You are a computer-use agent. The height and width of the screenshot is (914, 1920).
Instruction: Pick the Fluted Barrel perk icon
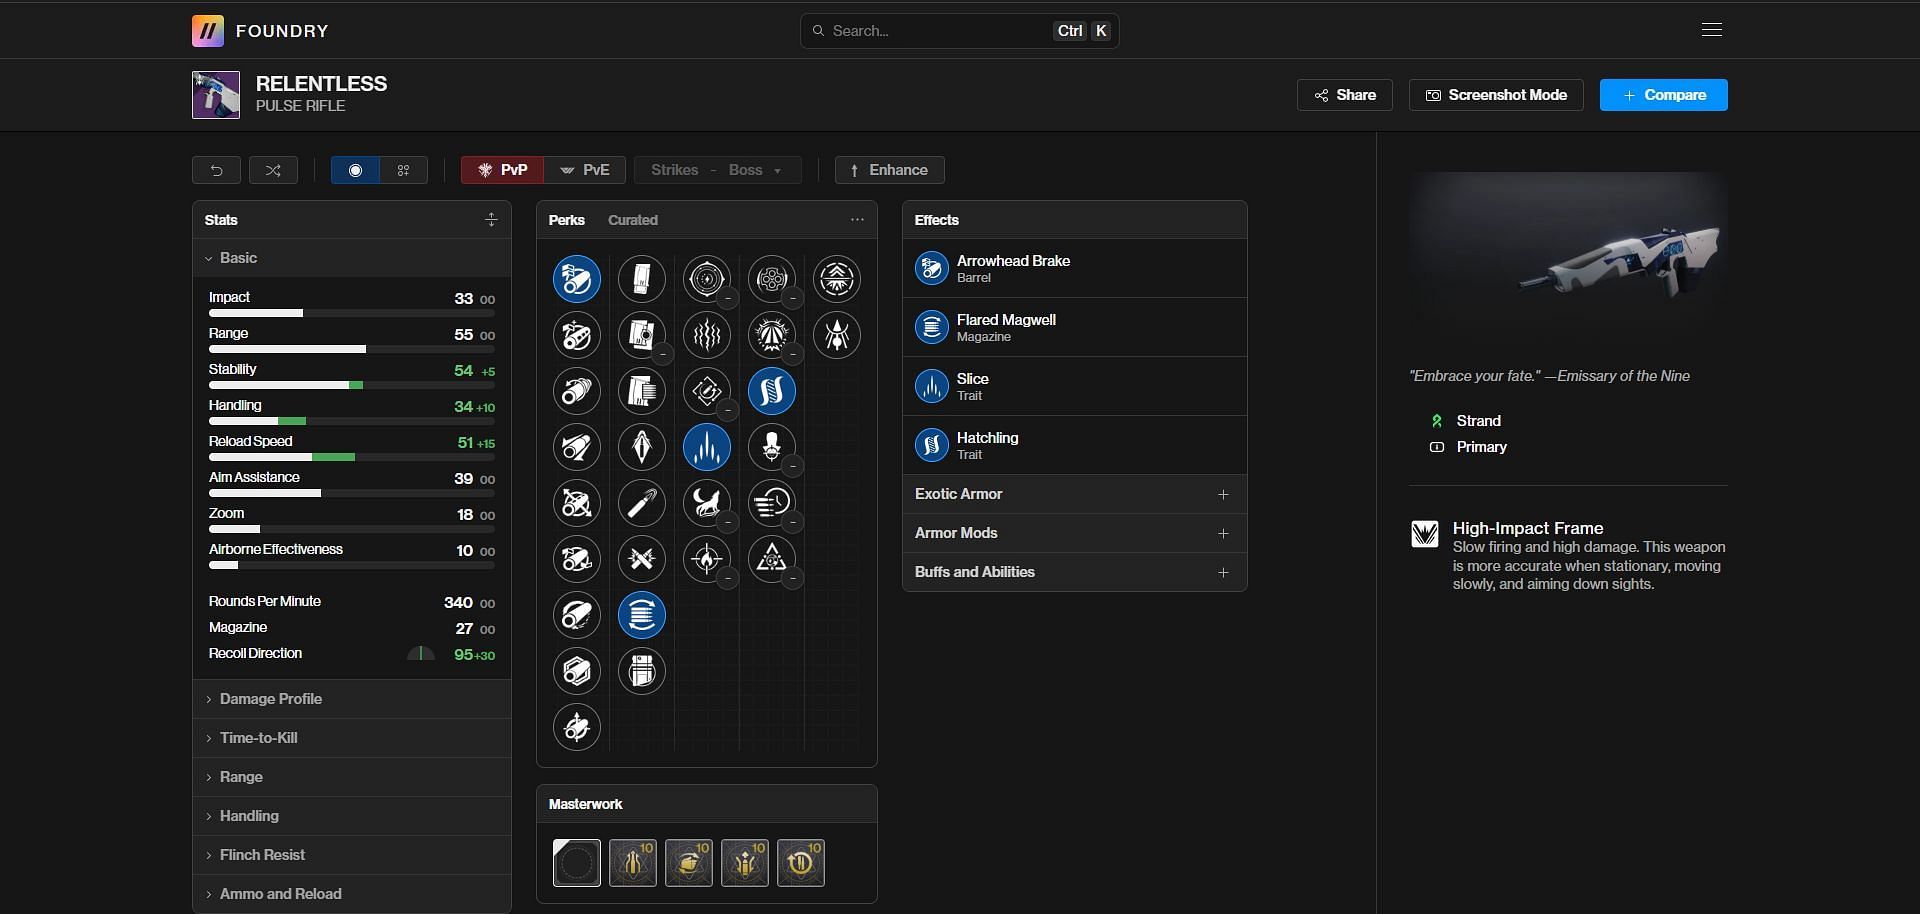577,503
